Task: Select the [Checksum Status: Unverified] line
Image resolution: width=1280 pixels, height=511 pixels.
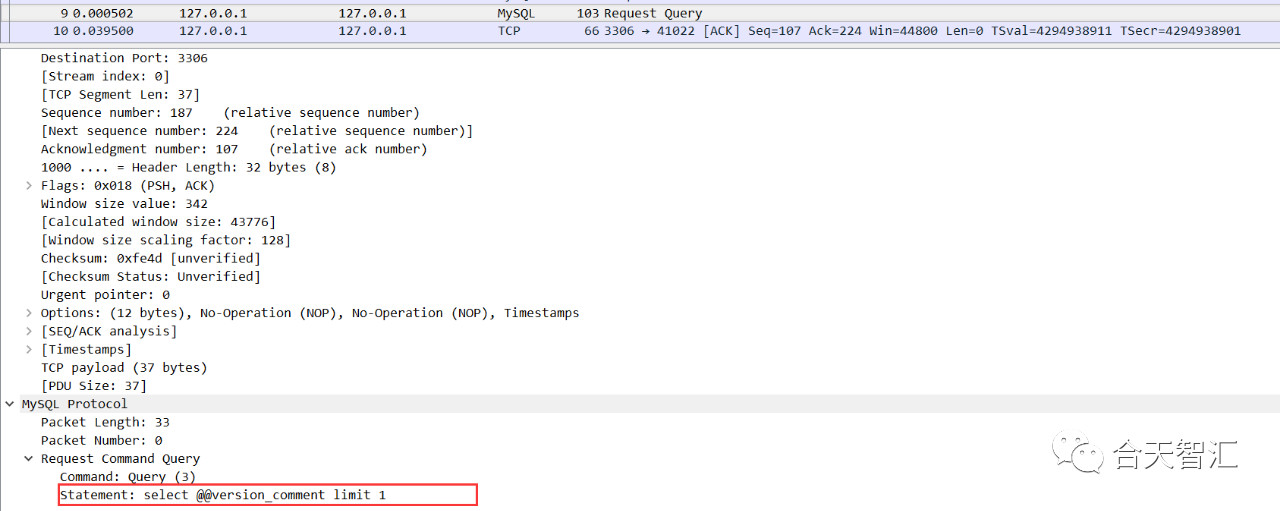Action: 150,276
